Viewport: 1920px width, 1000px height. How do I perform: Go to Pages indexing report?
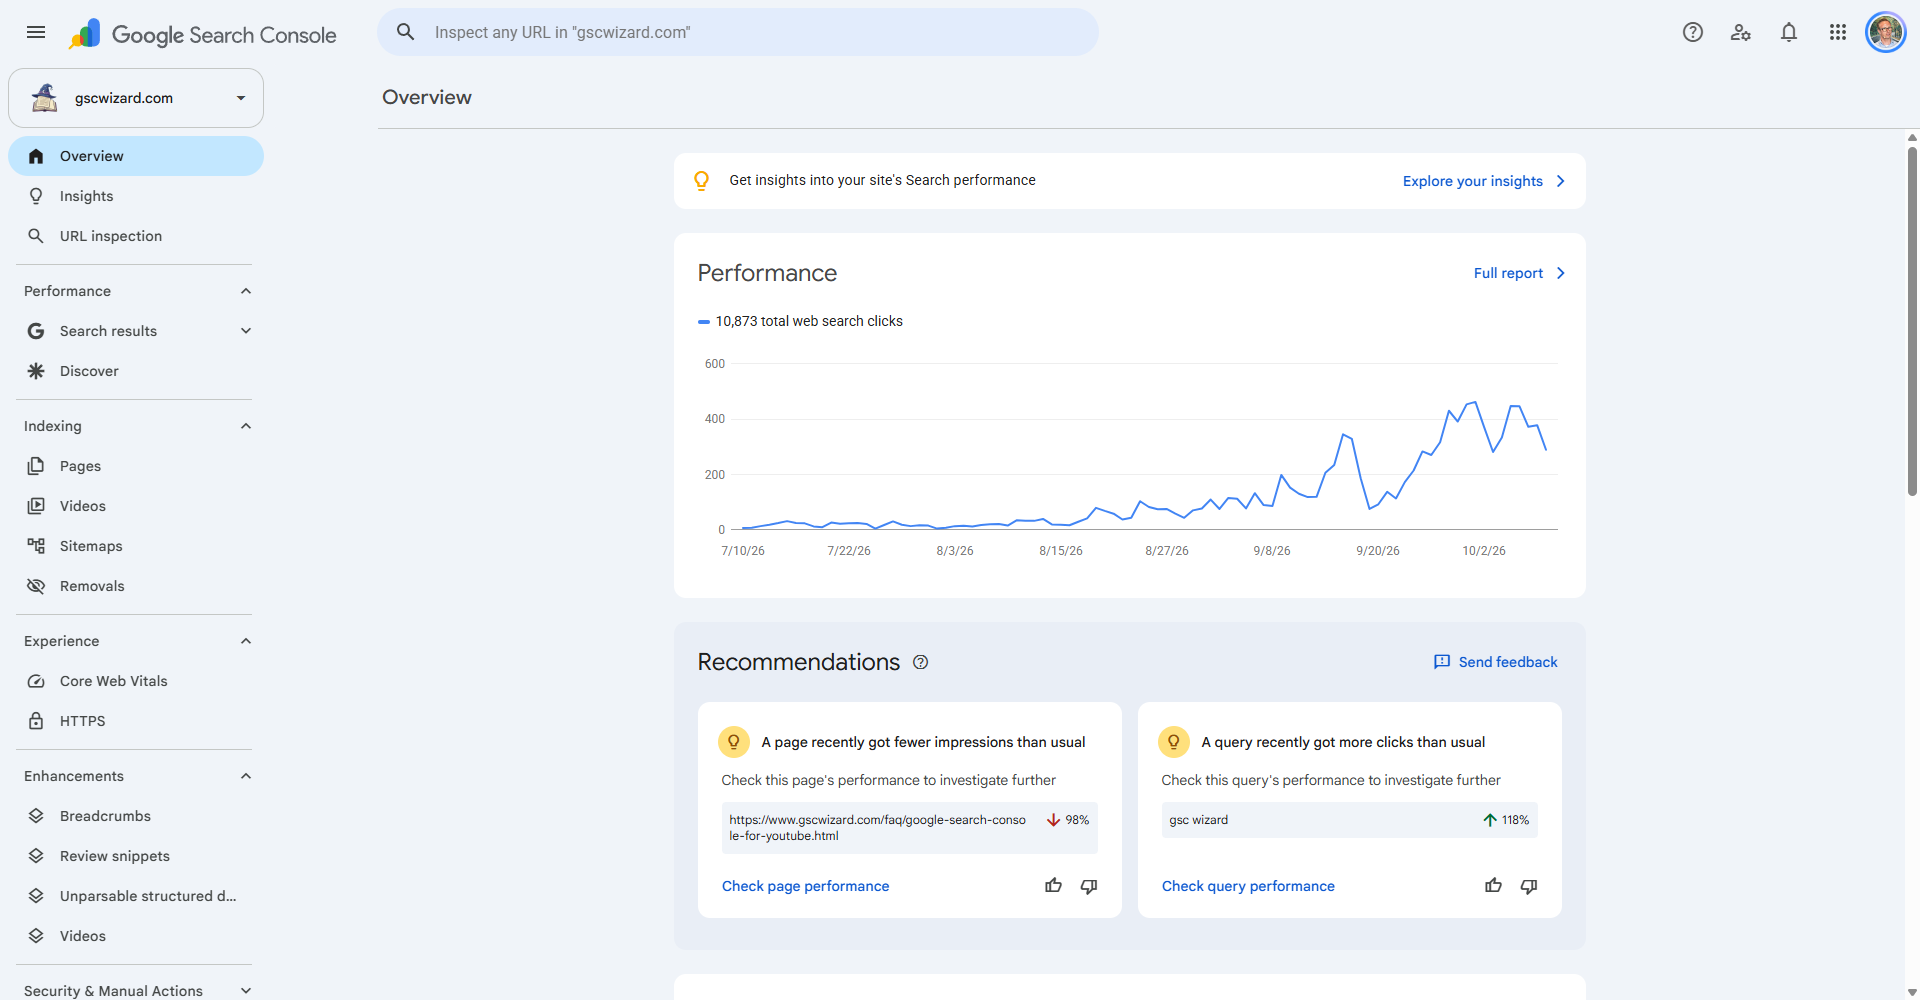(x=136, y=466)
